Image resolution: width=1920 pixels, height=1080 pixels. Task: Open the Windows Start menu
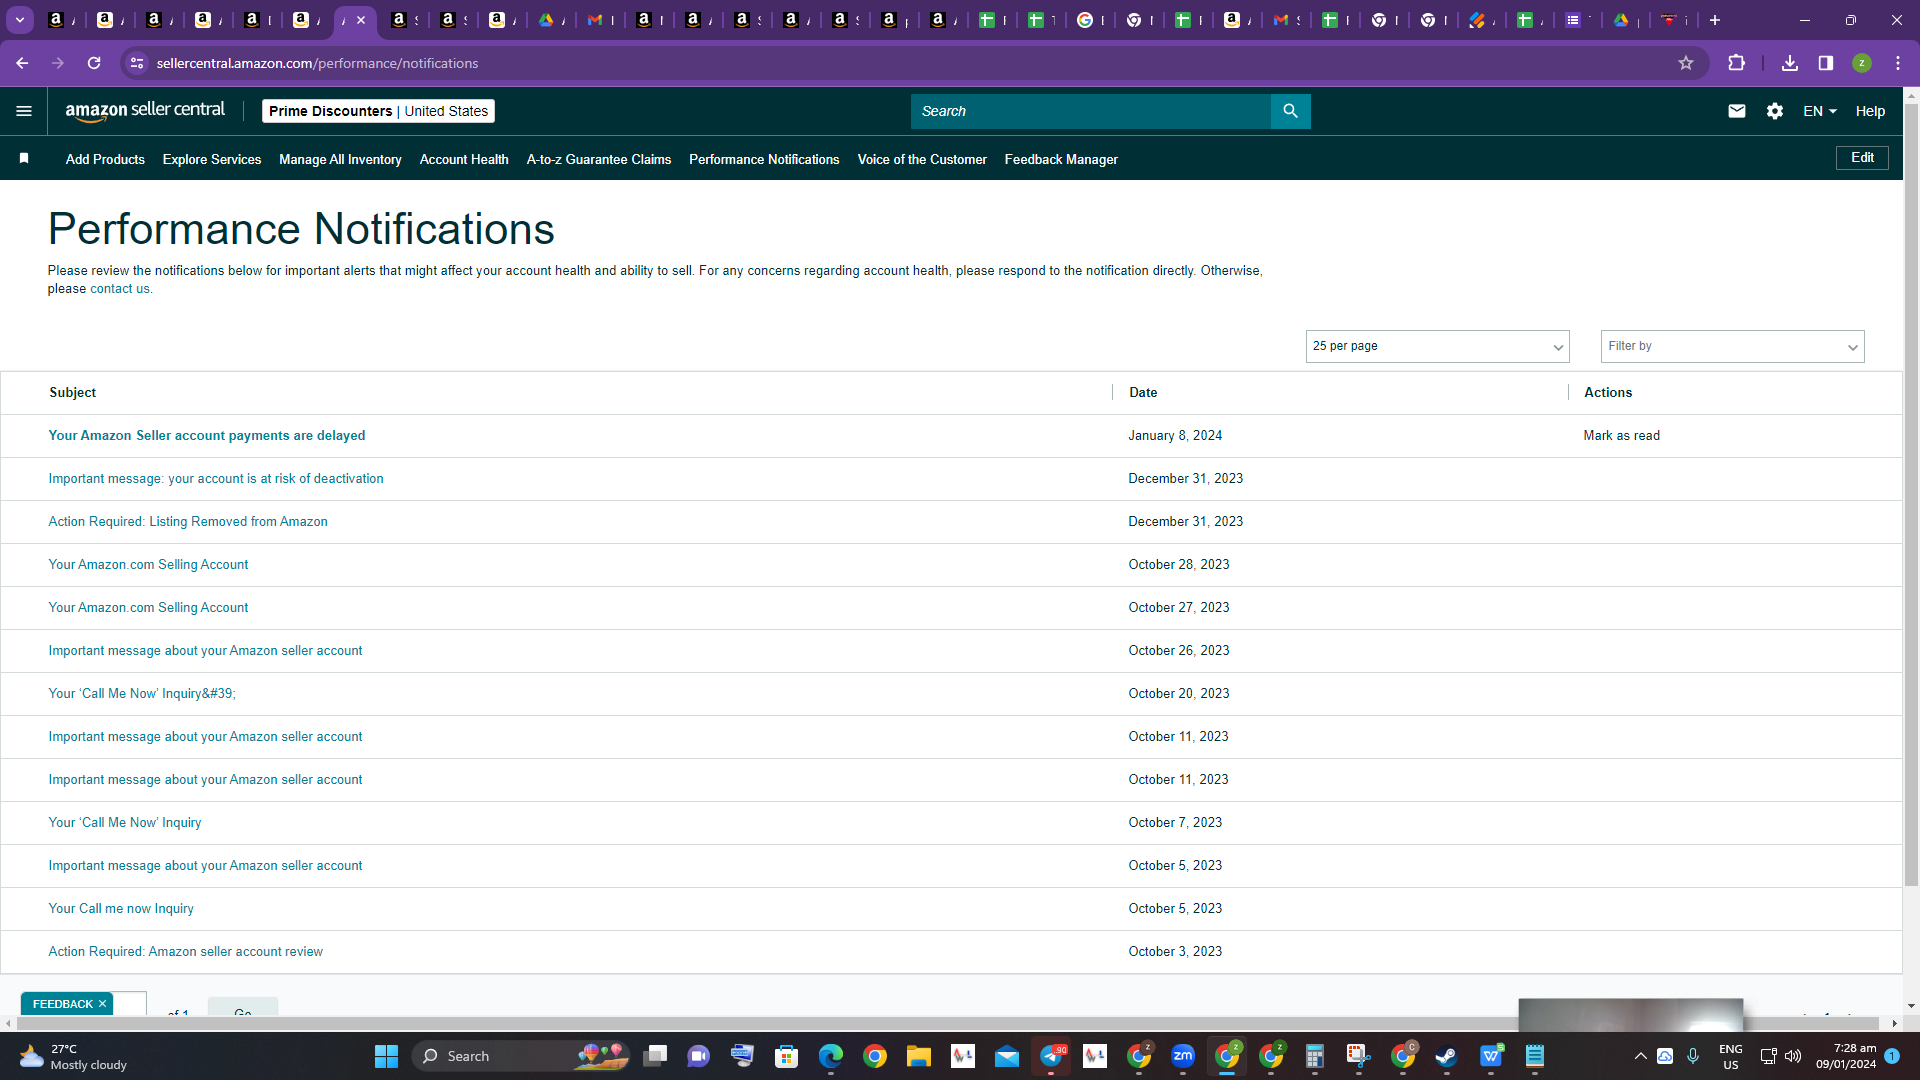[387, 1056]
